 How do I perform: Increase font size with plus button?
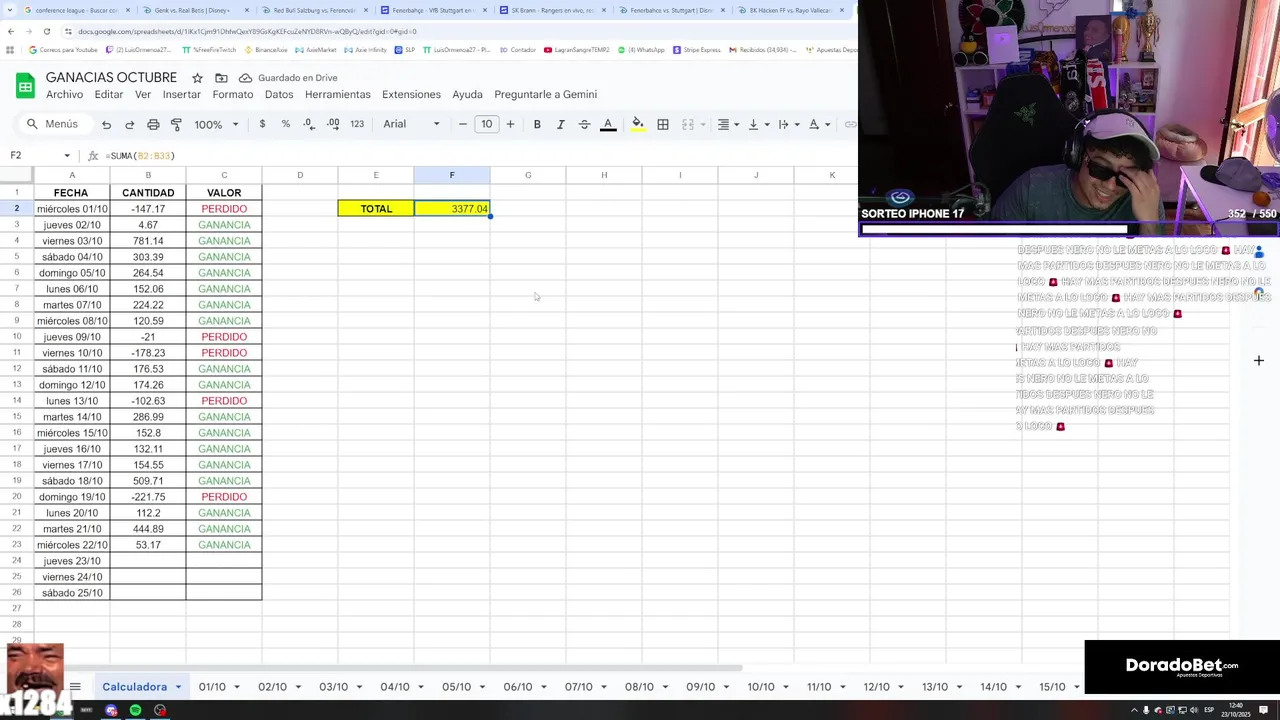click(x=510, y=124)
